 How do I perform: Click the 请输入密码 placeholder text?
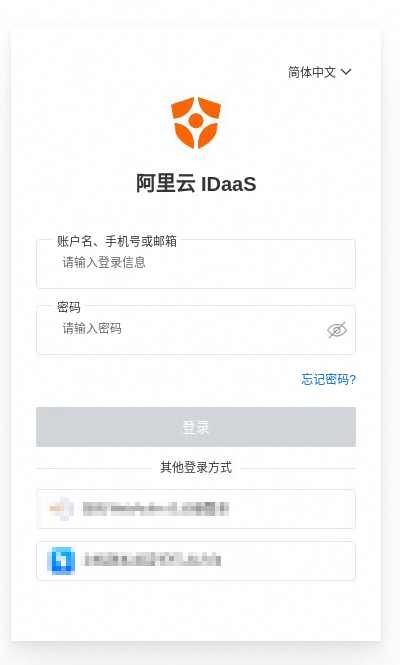(x=92, y=328)
